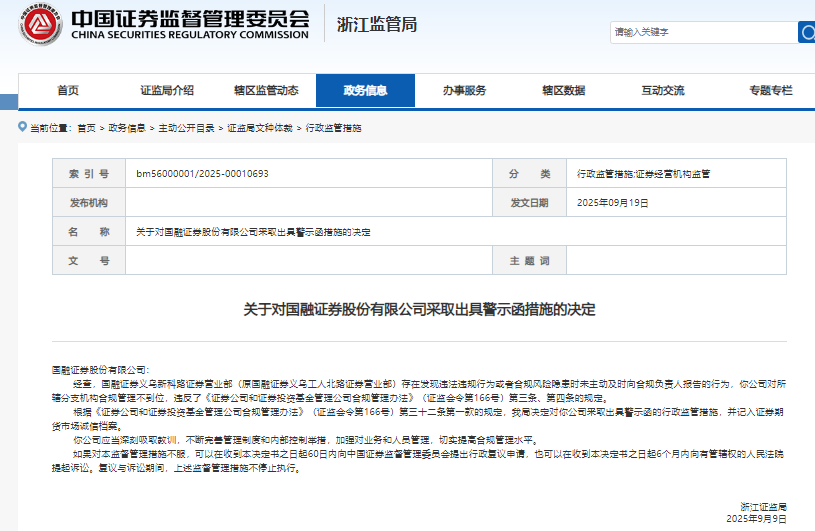815x531 pixels.
Task: Click the CSRC emblem logo
Action: [39, 27]
